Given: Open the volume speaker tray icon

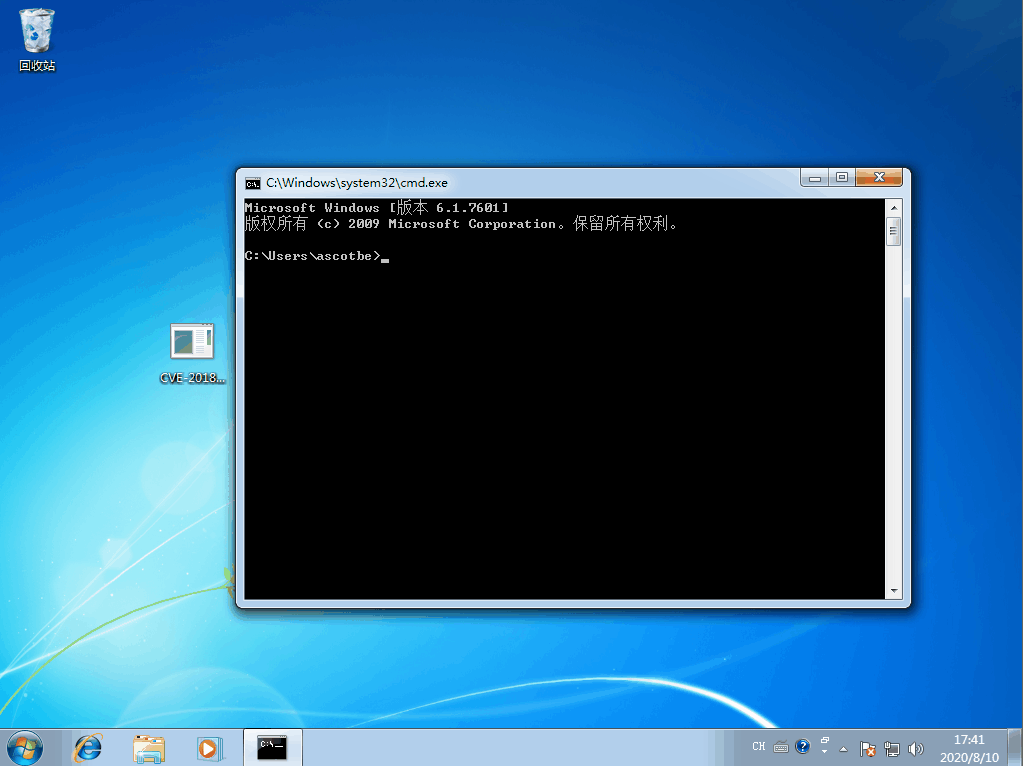Looking at the screenshot, I should 915,748.
